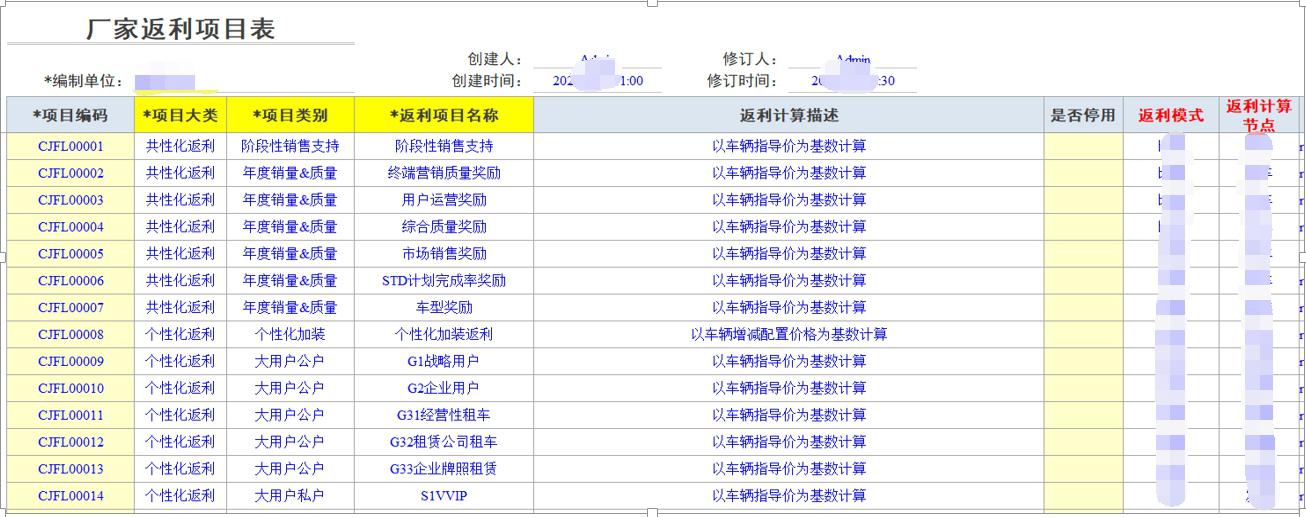Select the 是否停用 cell for CJFL00010
1306x517 pixels.
click(1083, 388)
